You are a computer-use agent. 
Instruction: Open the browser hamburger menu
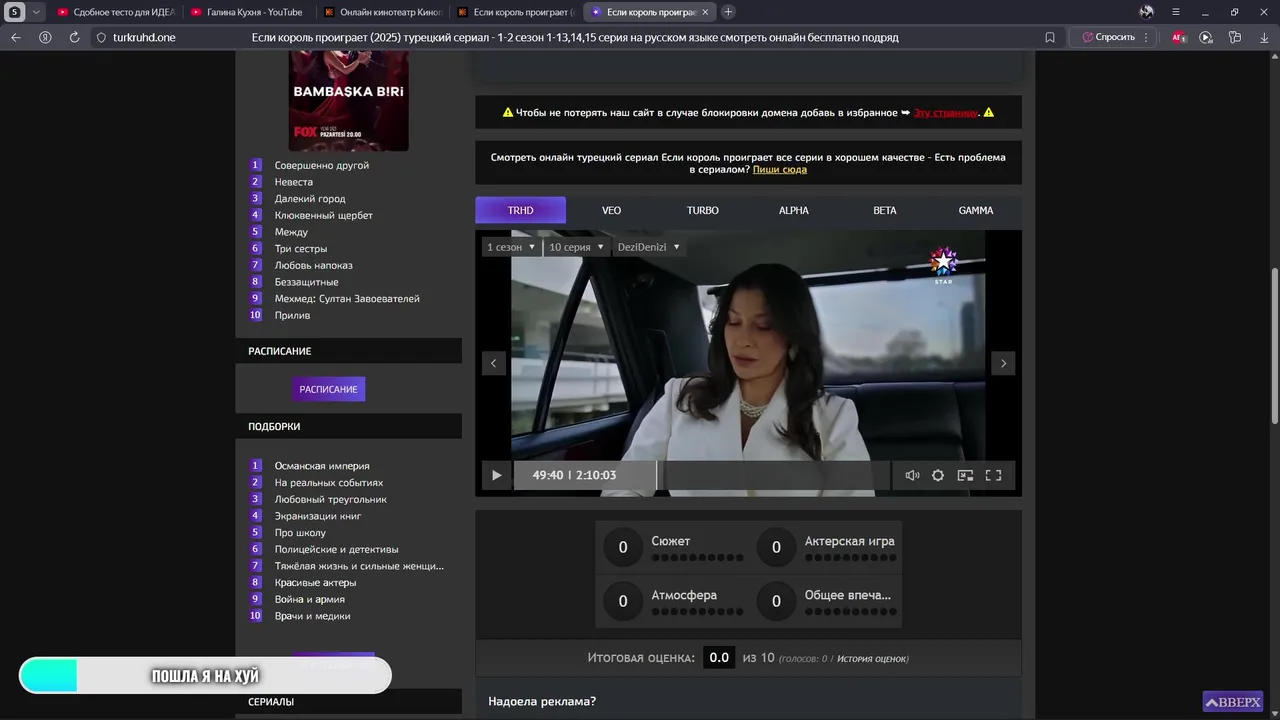1176,12
